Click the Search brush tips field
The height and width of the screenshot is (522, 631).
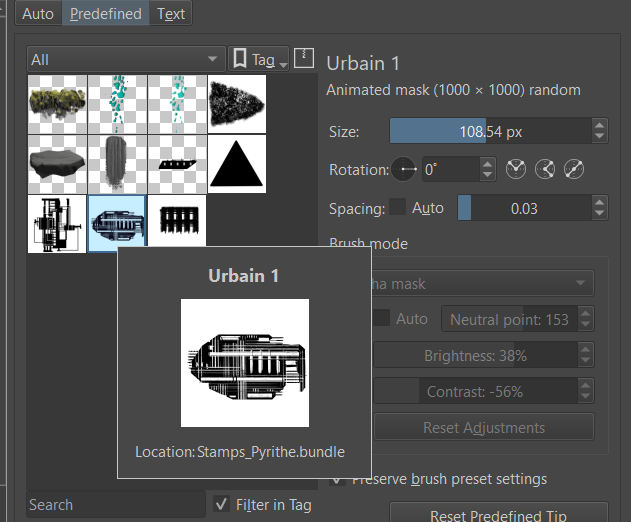pyautogui.click(x=113, y=505)
